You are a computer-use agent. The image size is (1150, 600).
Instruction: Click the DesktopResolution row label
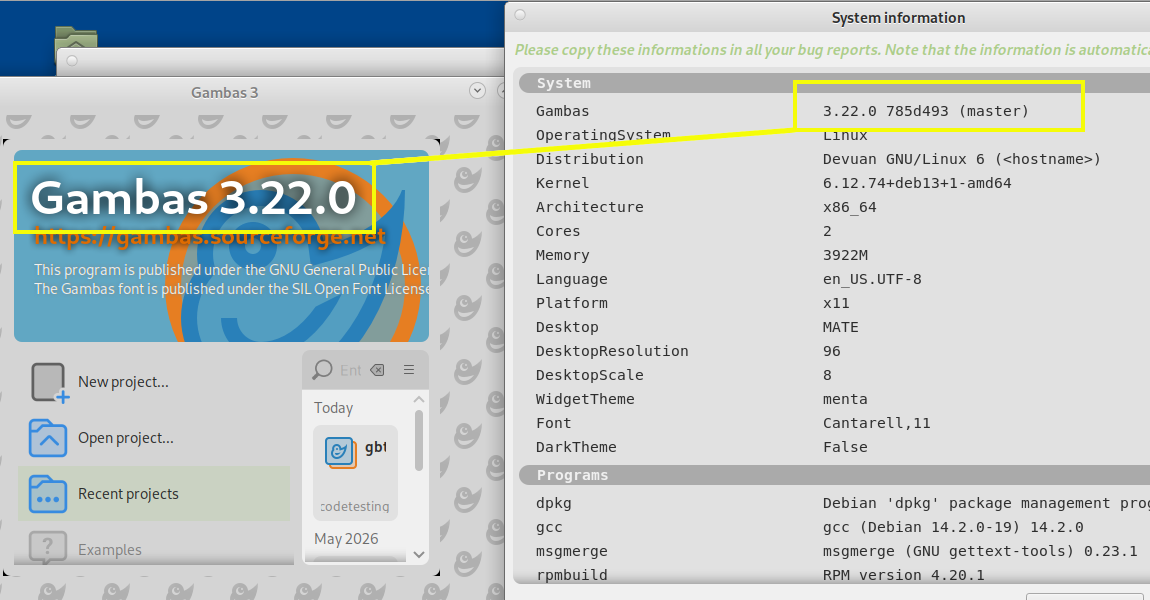click(612, 351)
